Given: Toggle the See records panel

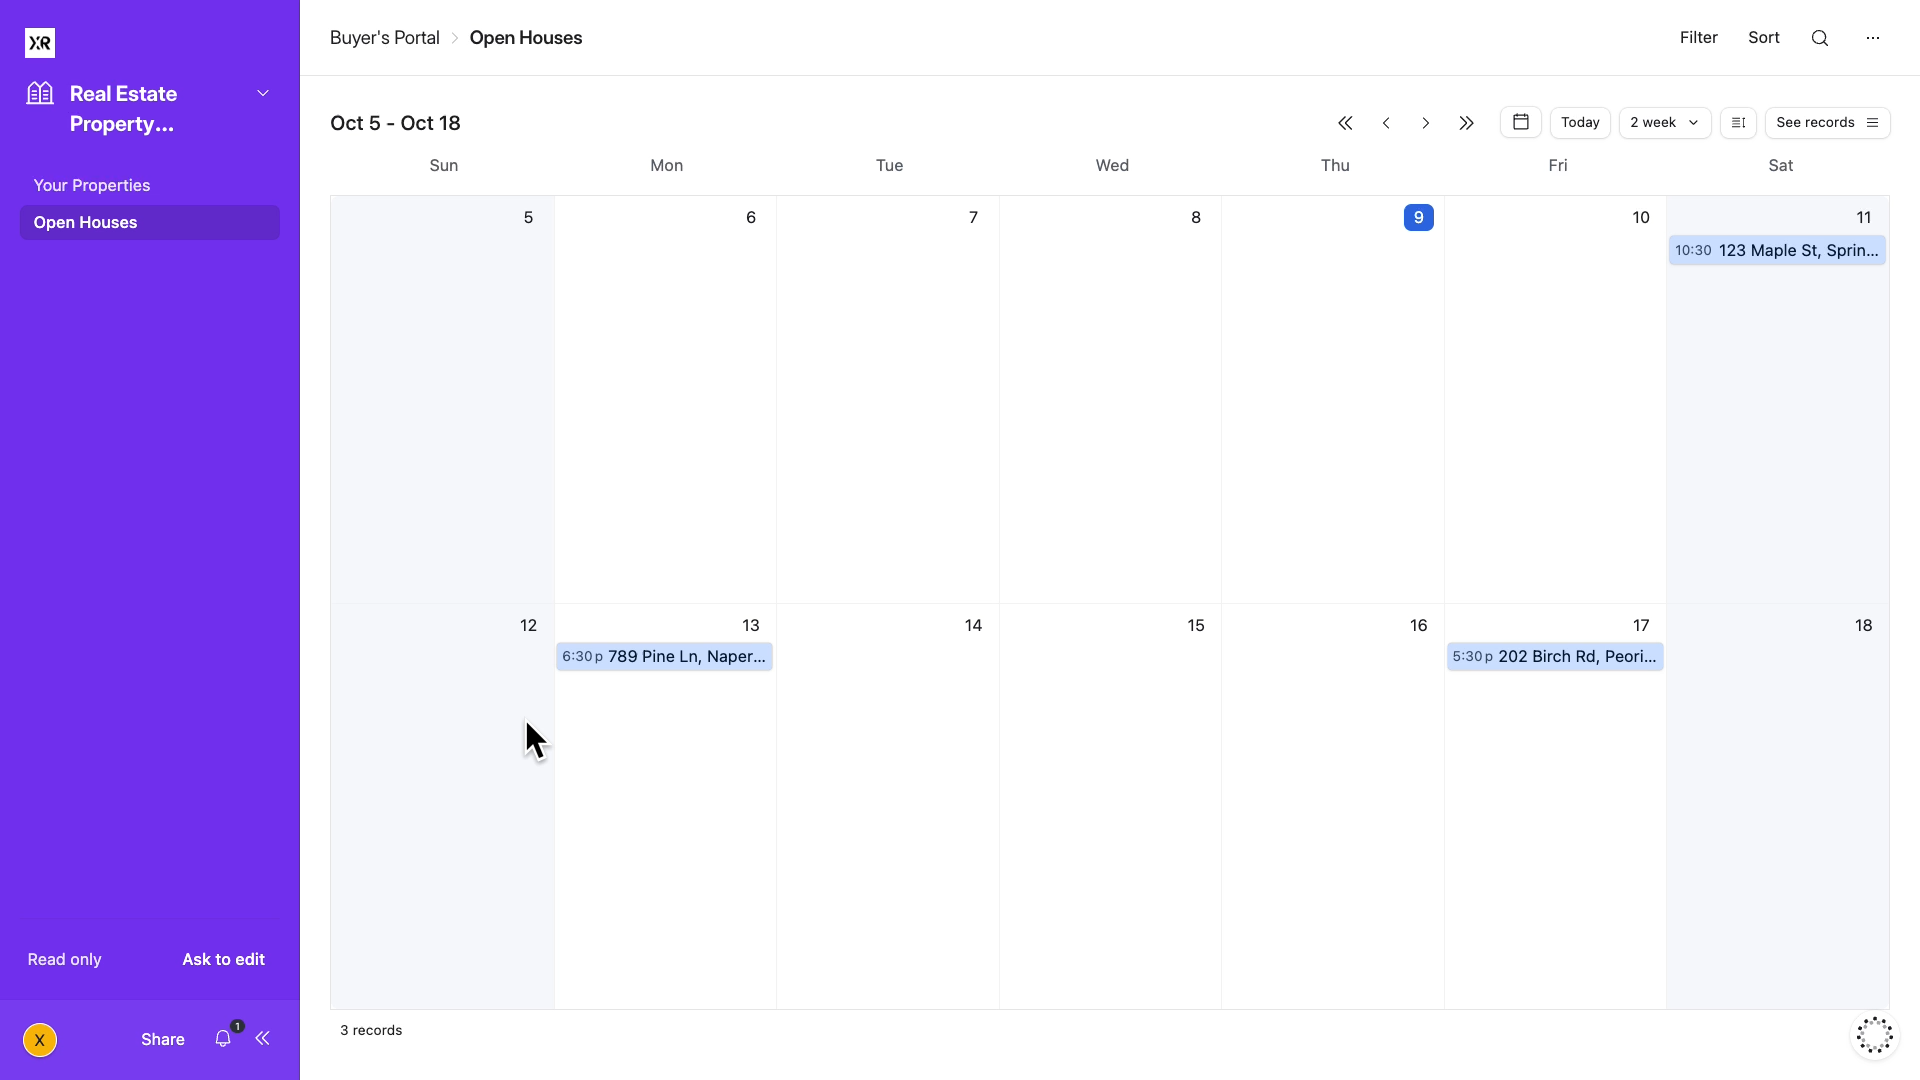Looking at the screenshot, I should (x=1827, y=122).
